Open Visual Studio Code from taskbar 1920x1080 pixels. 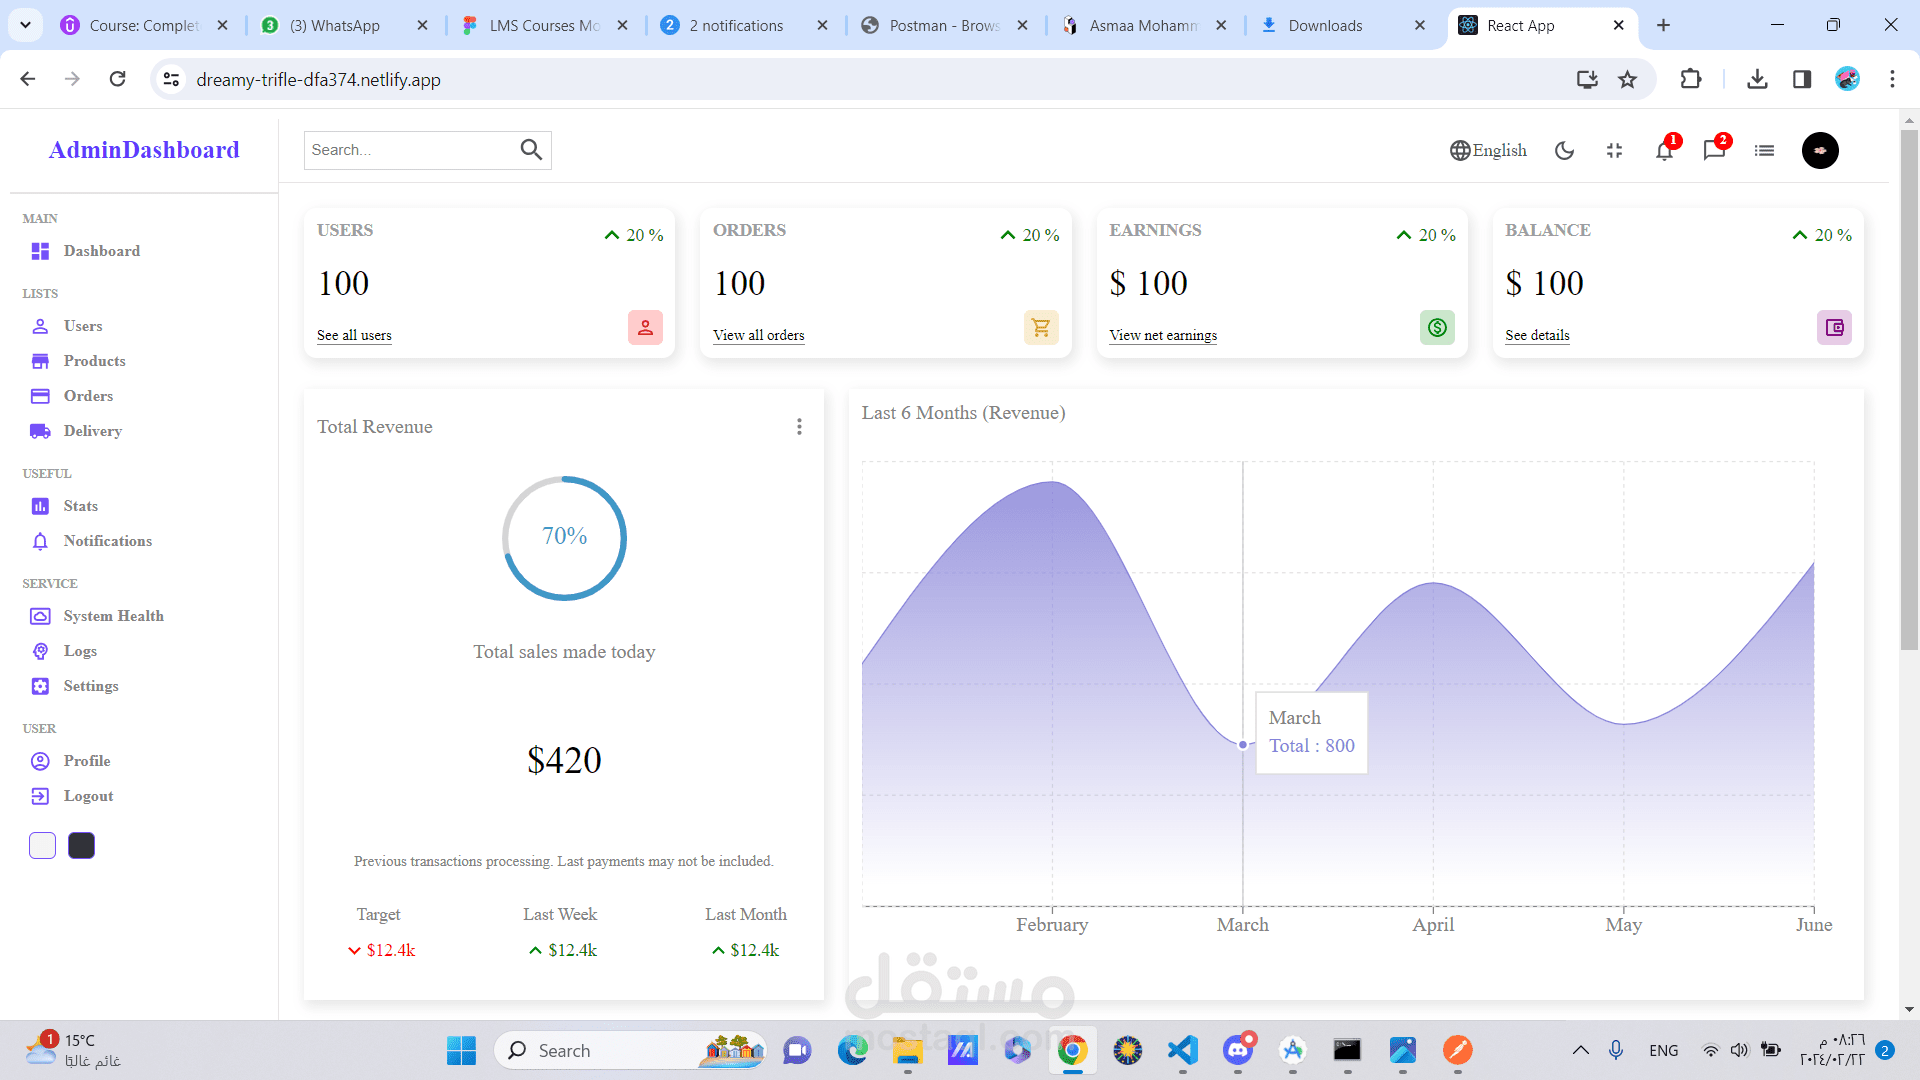pyautogui.click(x=1183, y=1050)
